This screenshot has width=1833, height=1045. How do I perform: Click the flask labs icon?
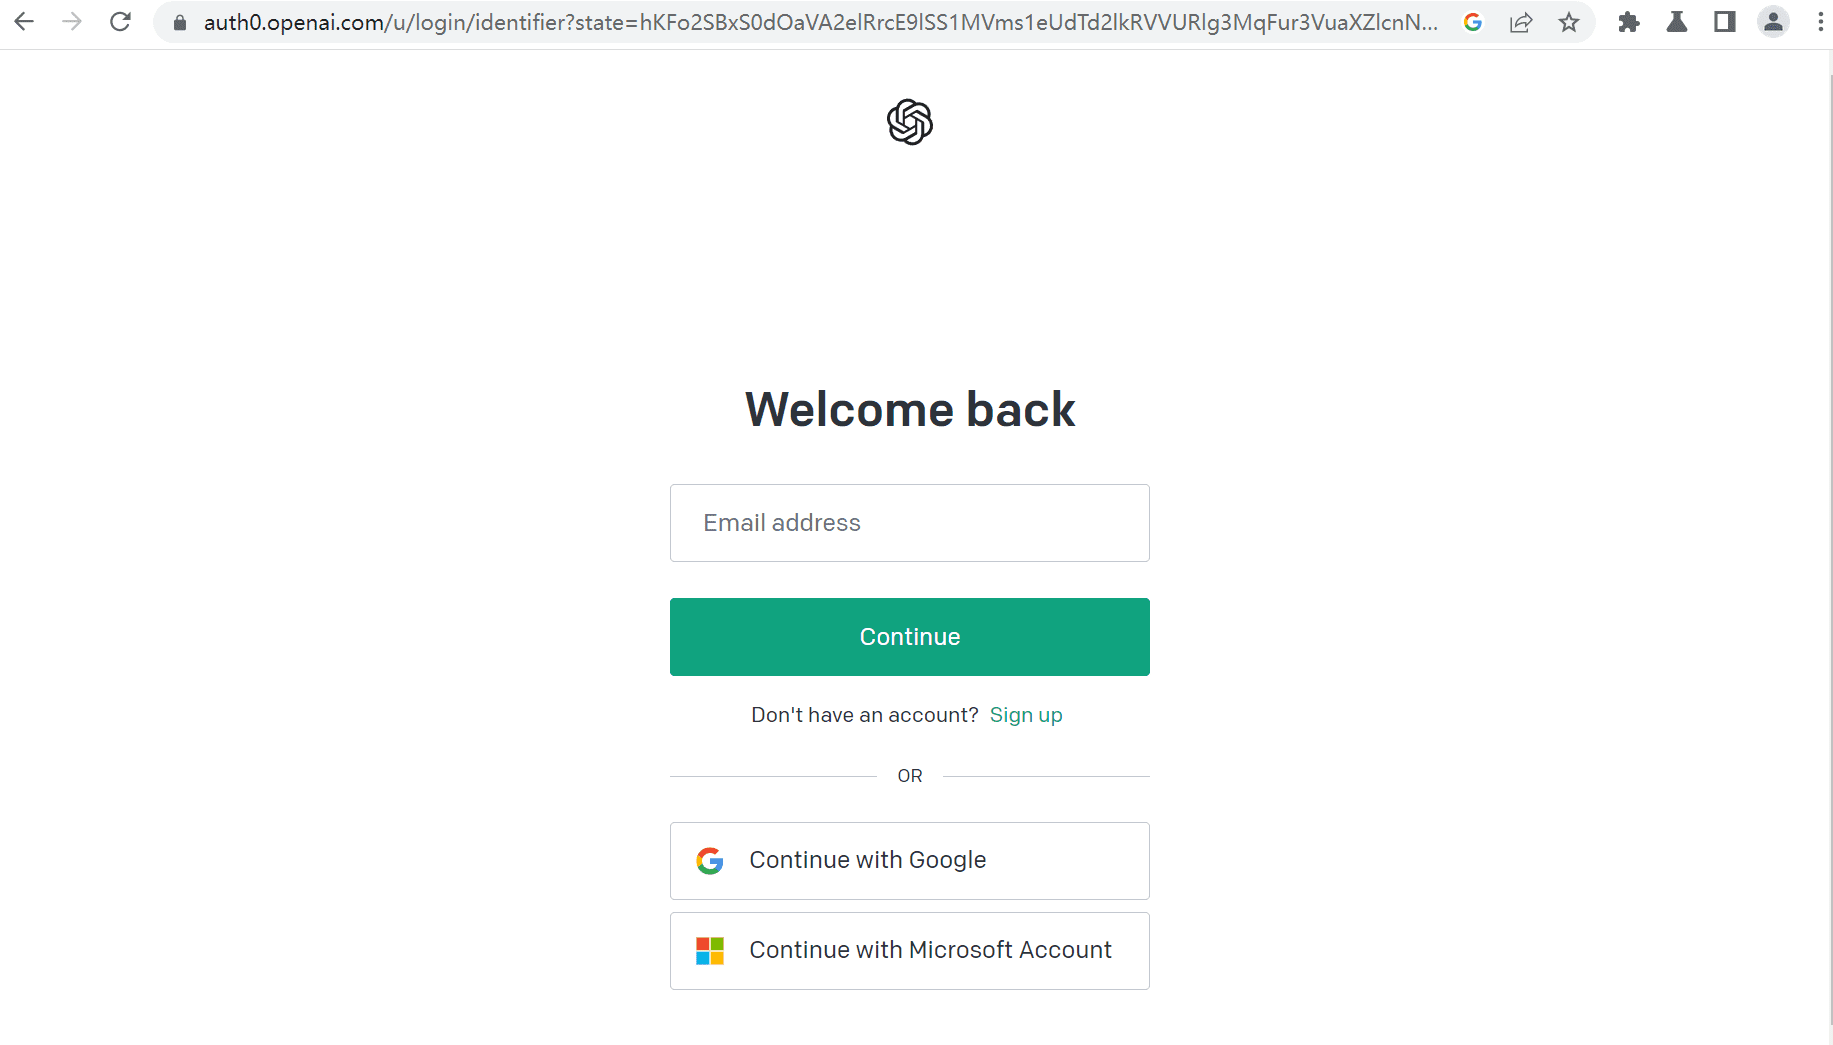pyautogui.click(x=1677, y=22)
